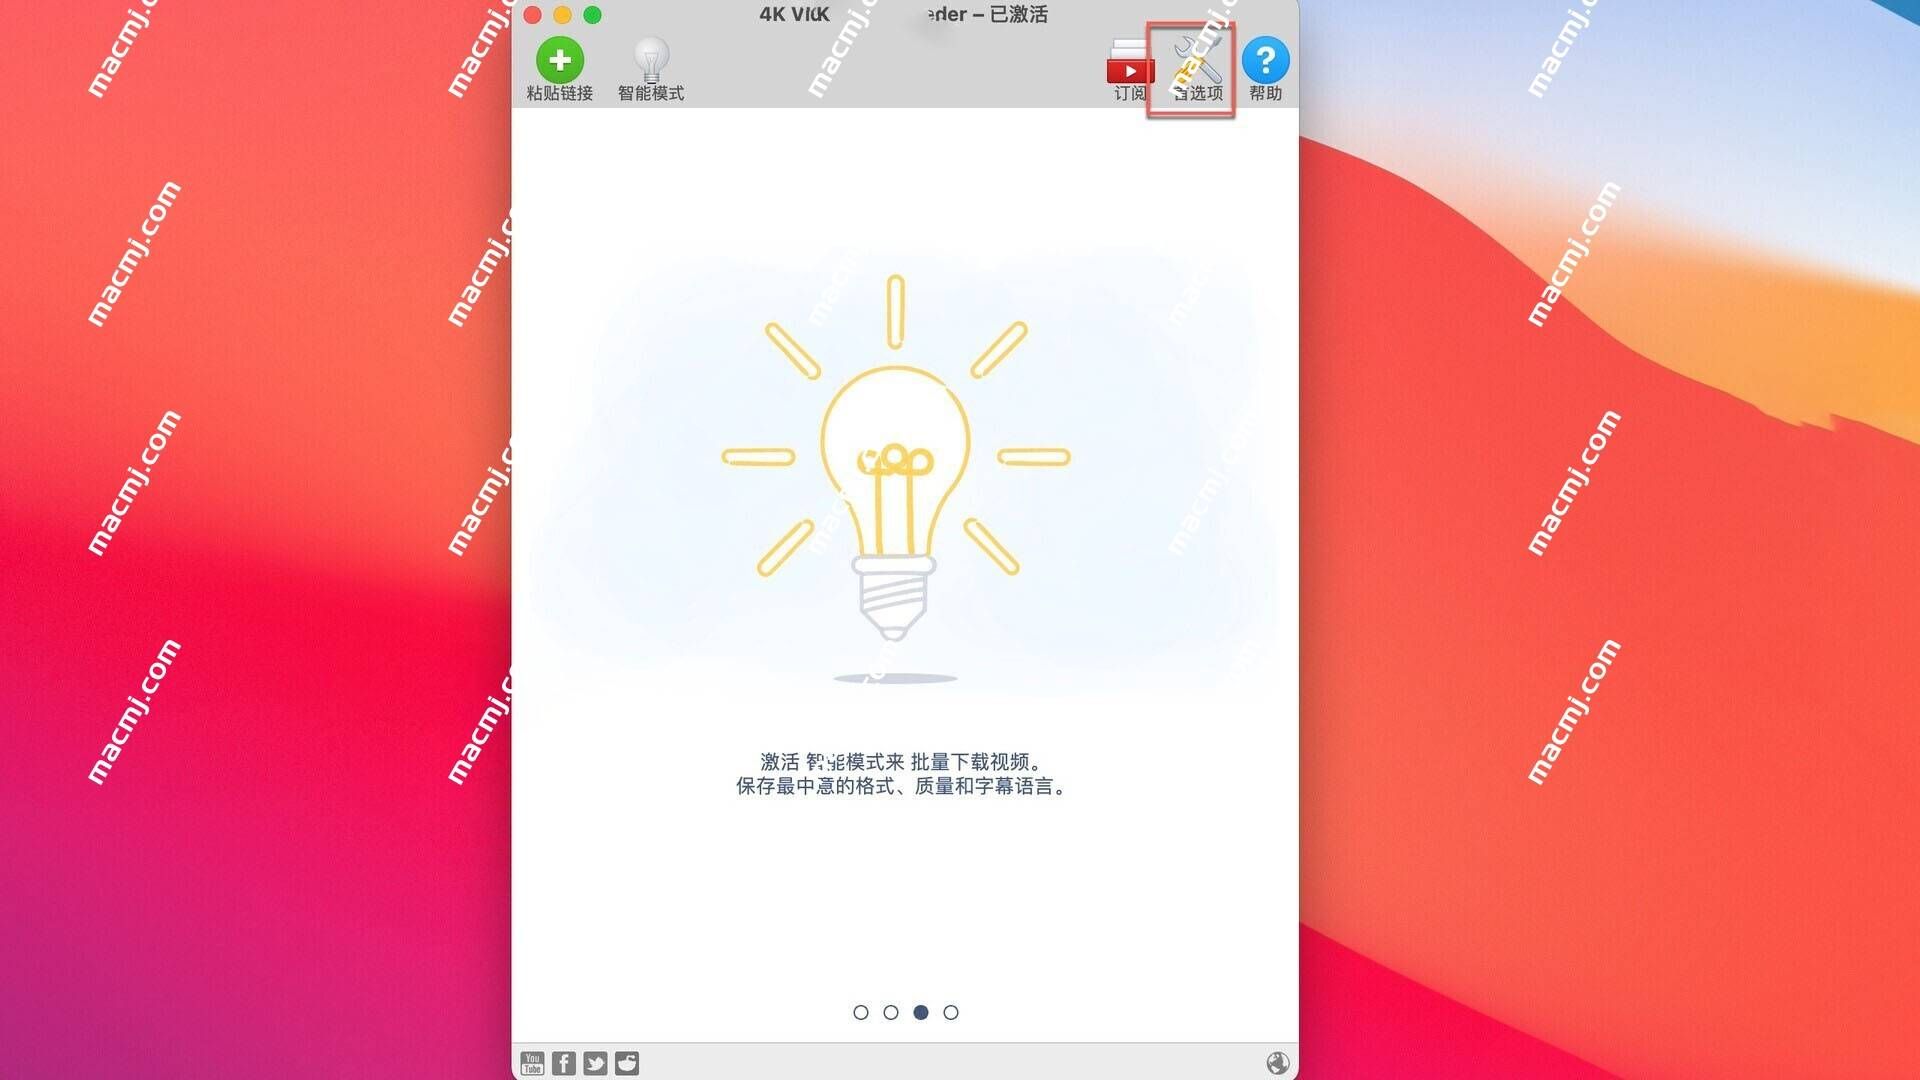Select the third pagination indicator dot

tap(920, 1011)
